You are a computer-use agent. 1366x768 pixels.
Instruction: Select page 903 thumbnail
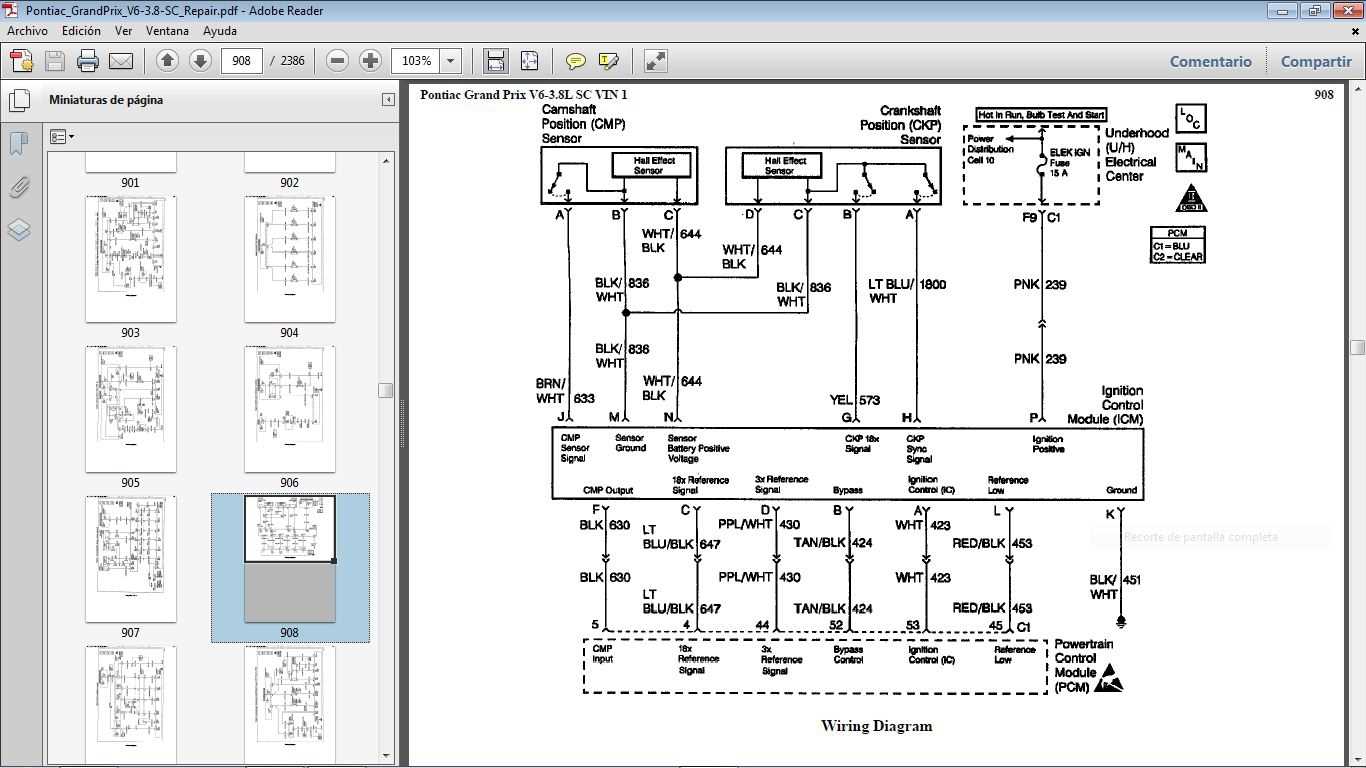point(130,259)
